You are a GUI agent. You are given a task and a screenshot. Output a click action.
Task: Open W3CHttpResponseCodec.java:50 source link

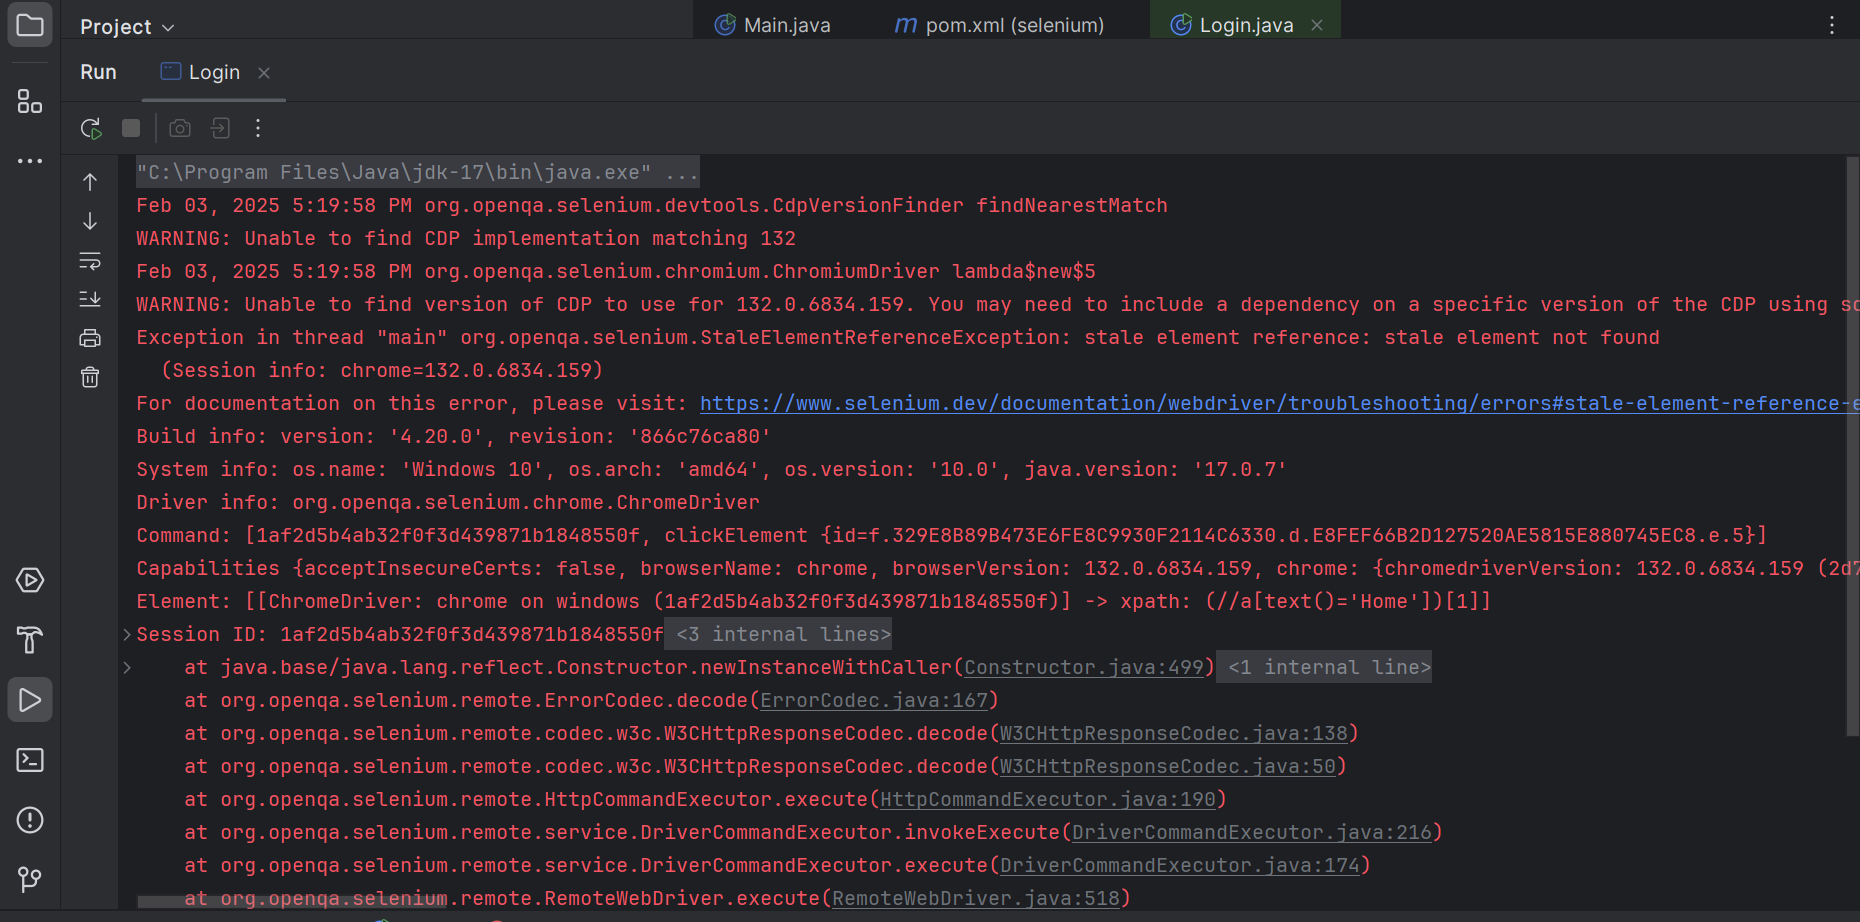point(1168,766)
